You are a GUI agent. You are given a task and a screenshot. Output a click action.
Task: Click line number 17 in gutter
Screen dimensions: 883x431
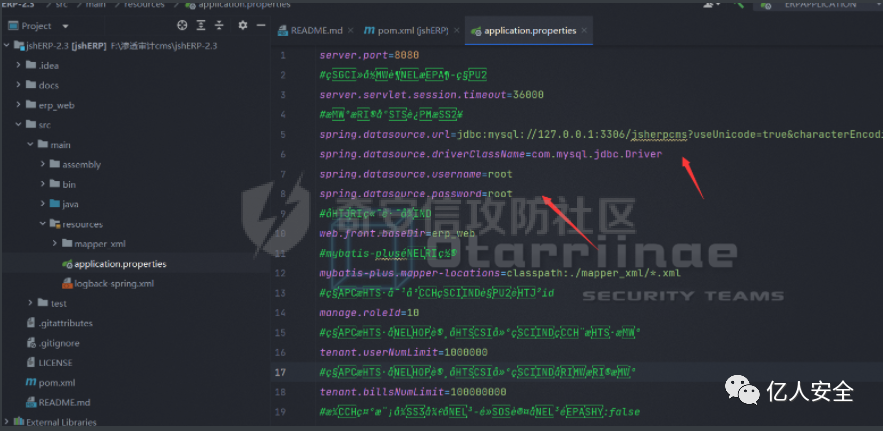pos(282,372)
